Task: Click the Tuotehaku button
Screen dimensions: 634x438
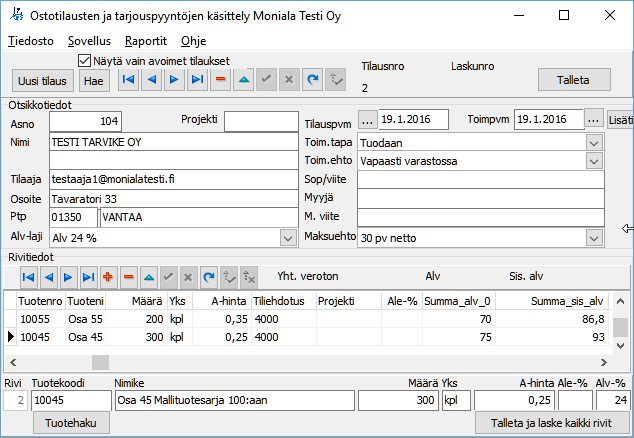Action: click(x=71, y=424)
